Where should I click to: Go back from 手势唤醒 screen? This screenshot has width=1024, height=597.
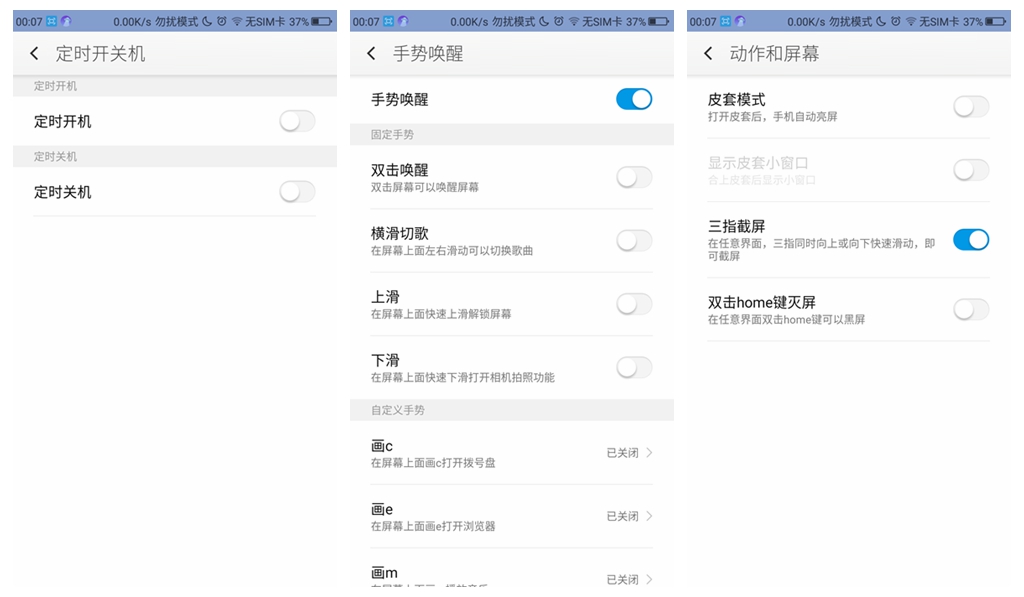[371, 54]
